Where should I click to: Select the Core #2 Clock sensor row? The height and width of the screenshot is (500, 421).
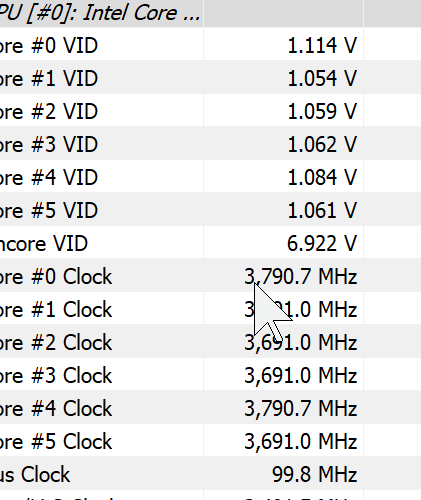210,341
